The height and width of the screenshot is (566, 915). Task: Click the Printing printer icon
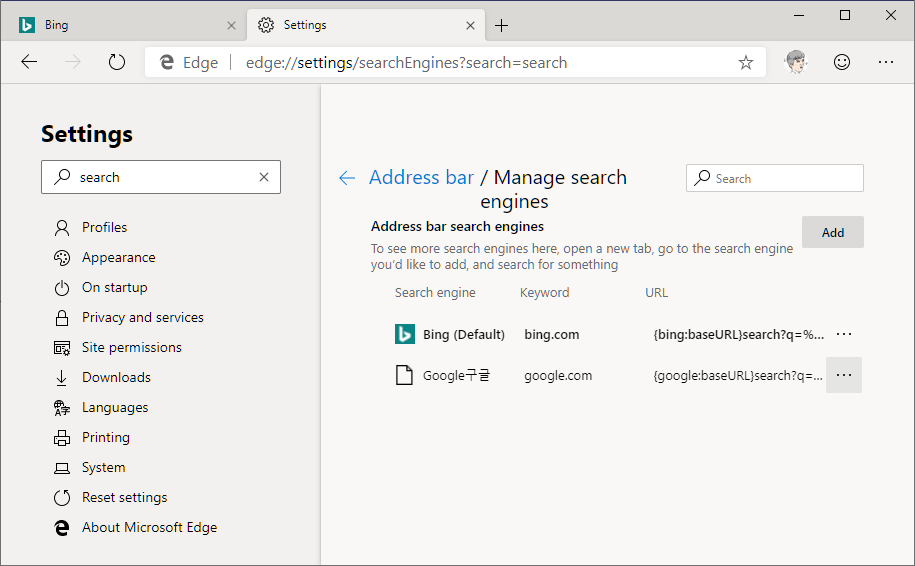point(62,438)
